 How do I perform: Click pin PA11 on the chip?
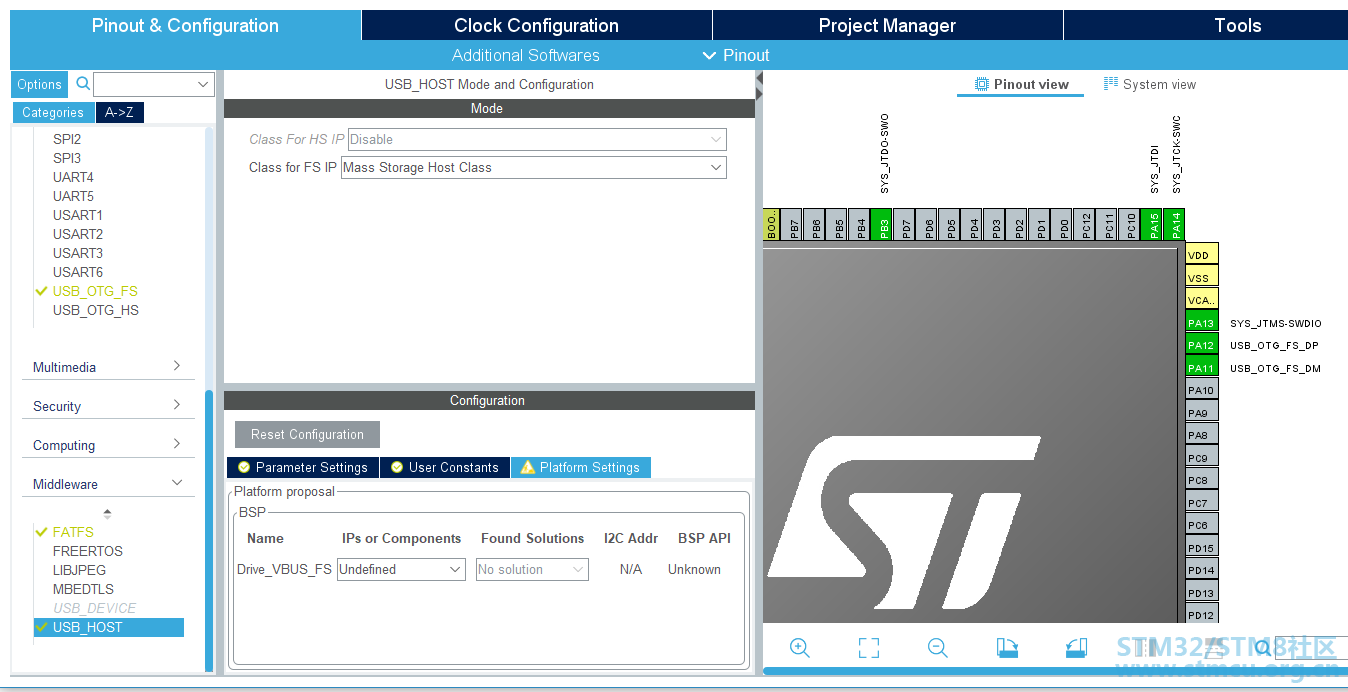(1201, 368)
